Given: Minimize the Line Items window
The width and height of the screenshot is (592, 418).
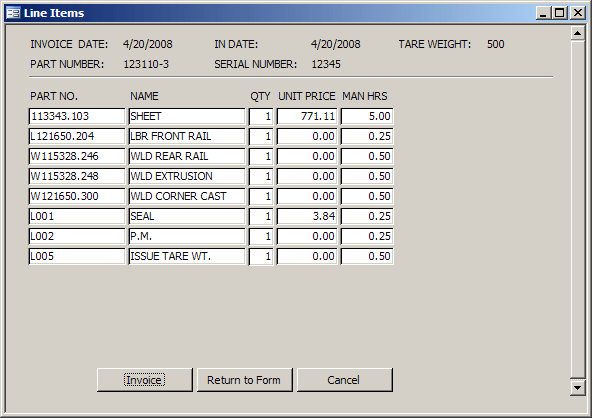Looking at the screenshot, I should click(x=544, y=13).
